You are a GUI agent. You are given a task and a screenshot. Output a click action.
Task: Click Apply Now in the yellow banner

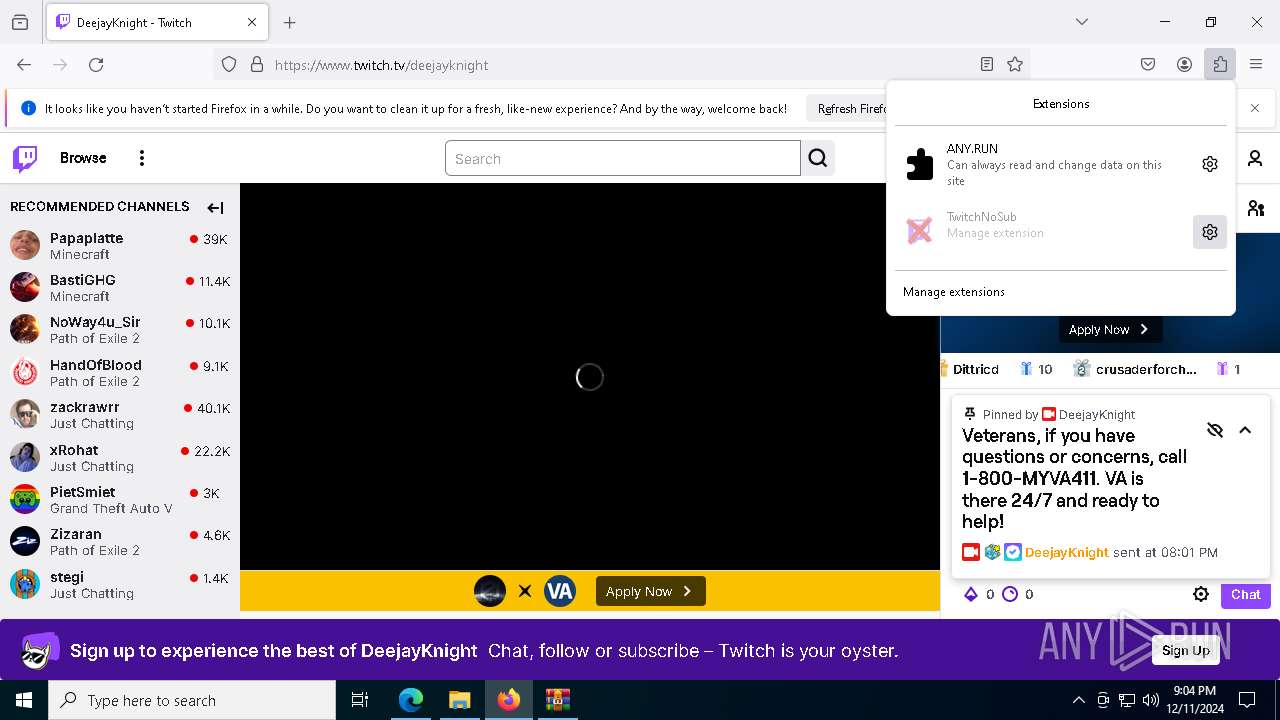pos(651,591)
